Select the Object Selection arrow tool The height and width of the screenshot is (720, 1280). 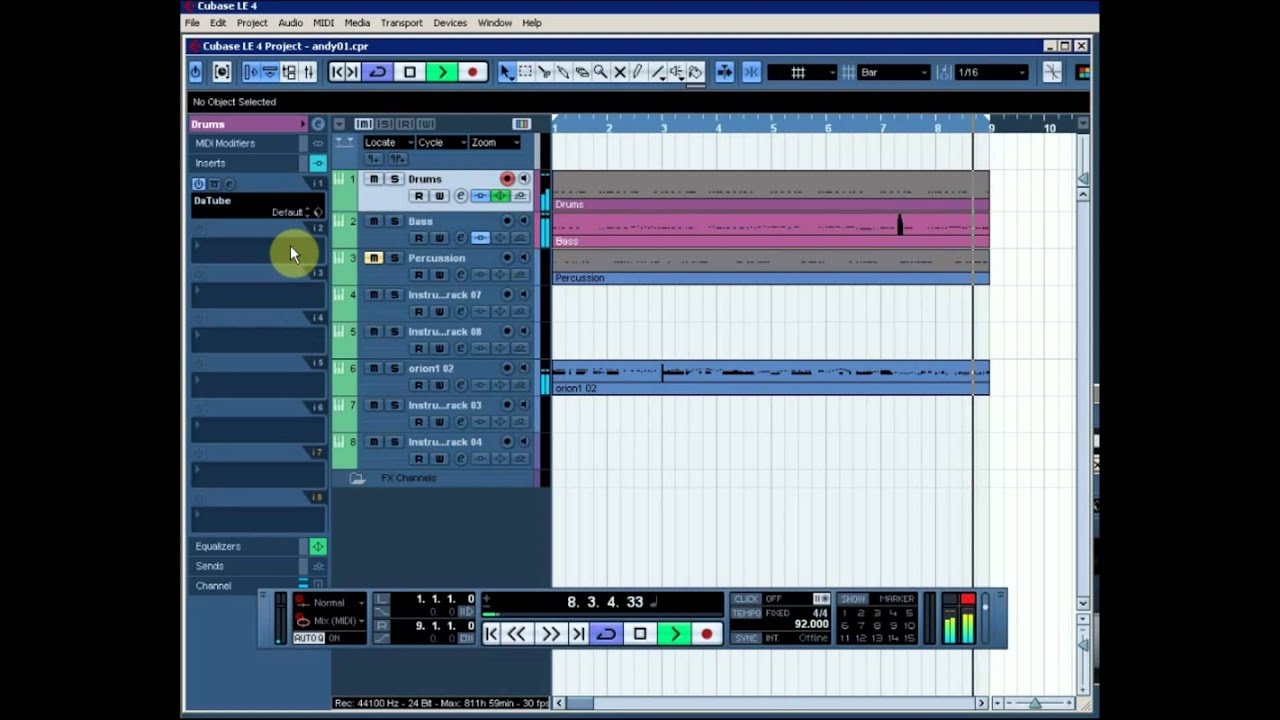coord(506,72)
